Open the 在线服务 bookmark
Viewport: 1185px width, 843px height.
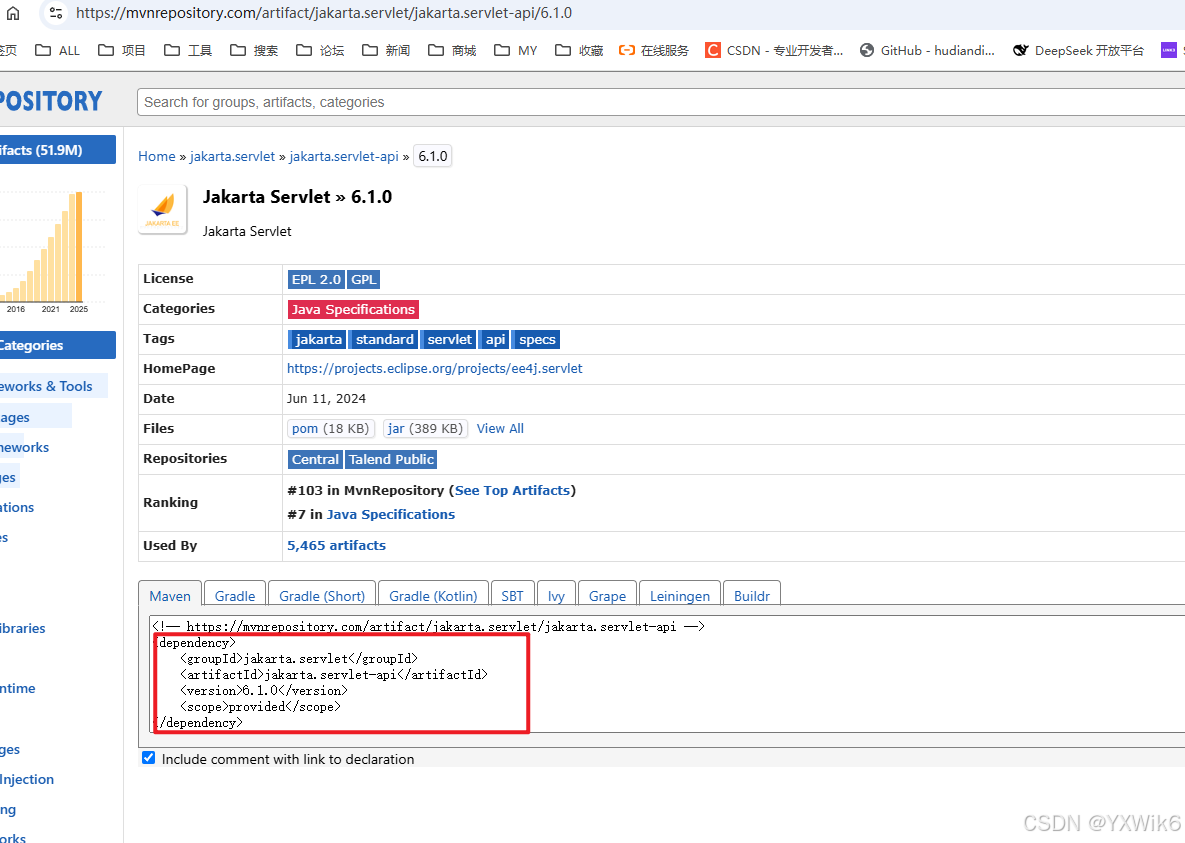click(x=654, y=51)
